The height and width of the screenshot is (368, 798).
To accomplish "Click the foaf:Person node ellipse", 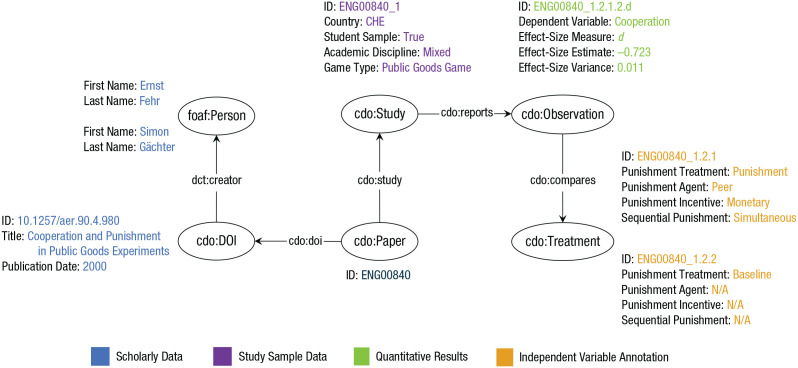I will tap(217, 116).
